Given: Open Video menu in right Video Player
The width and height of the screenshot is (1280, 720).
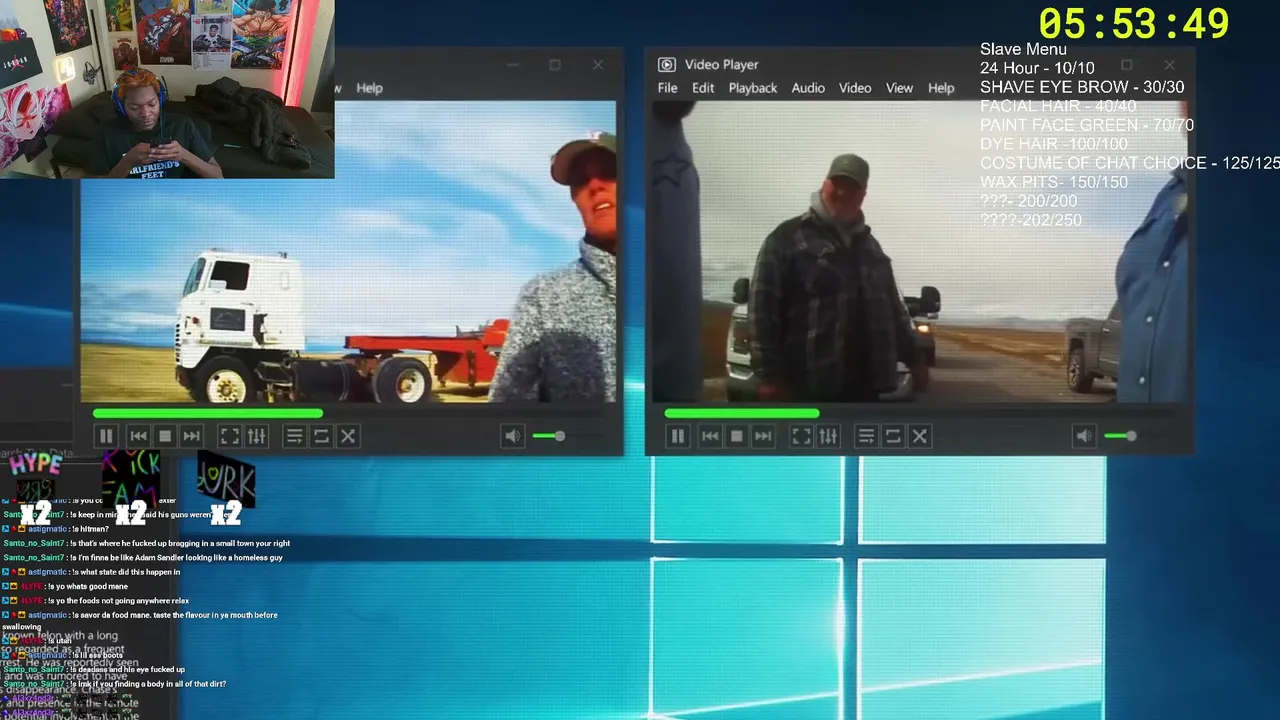Looking at the screenshot, I should point(855,88).
